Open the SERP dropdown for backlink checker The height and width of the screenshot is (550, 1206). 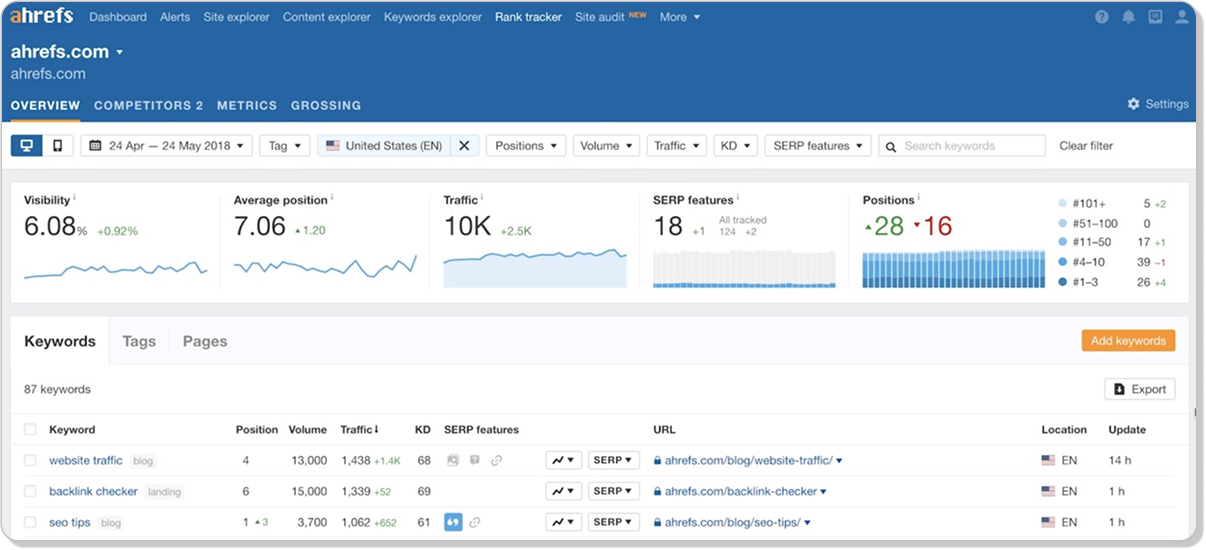click(x=614, y=492)
